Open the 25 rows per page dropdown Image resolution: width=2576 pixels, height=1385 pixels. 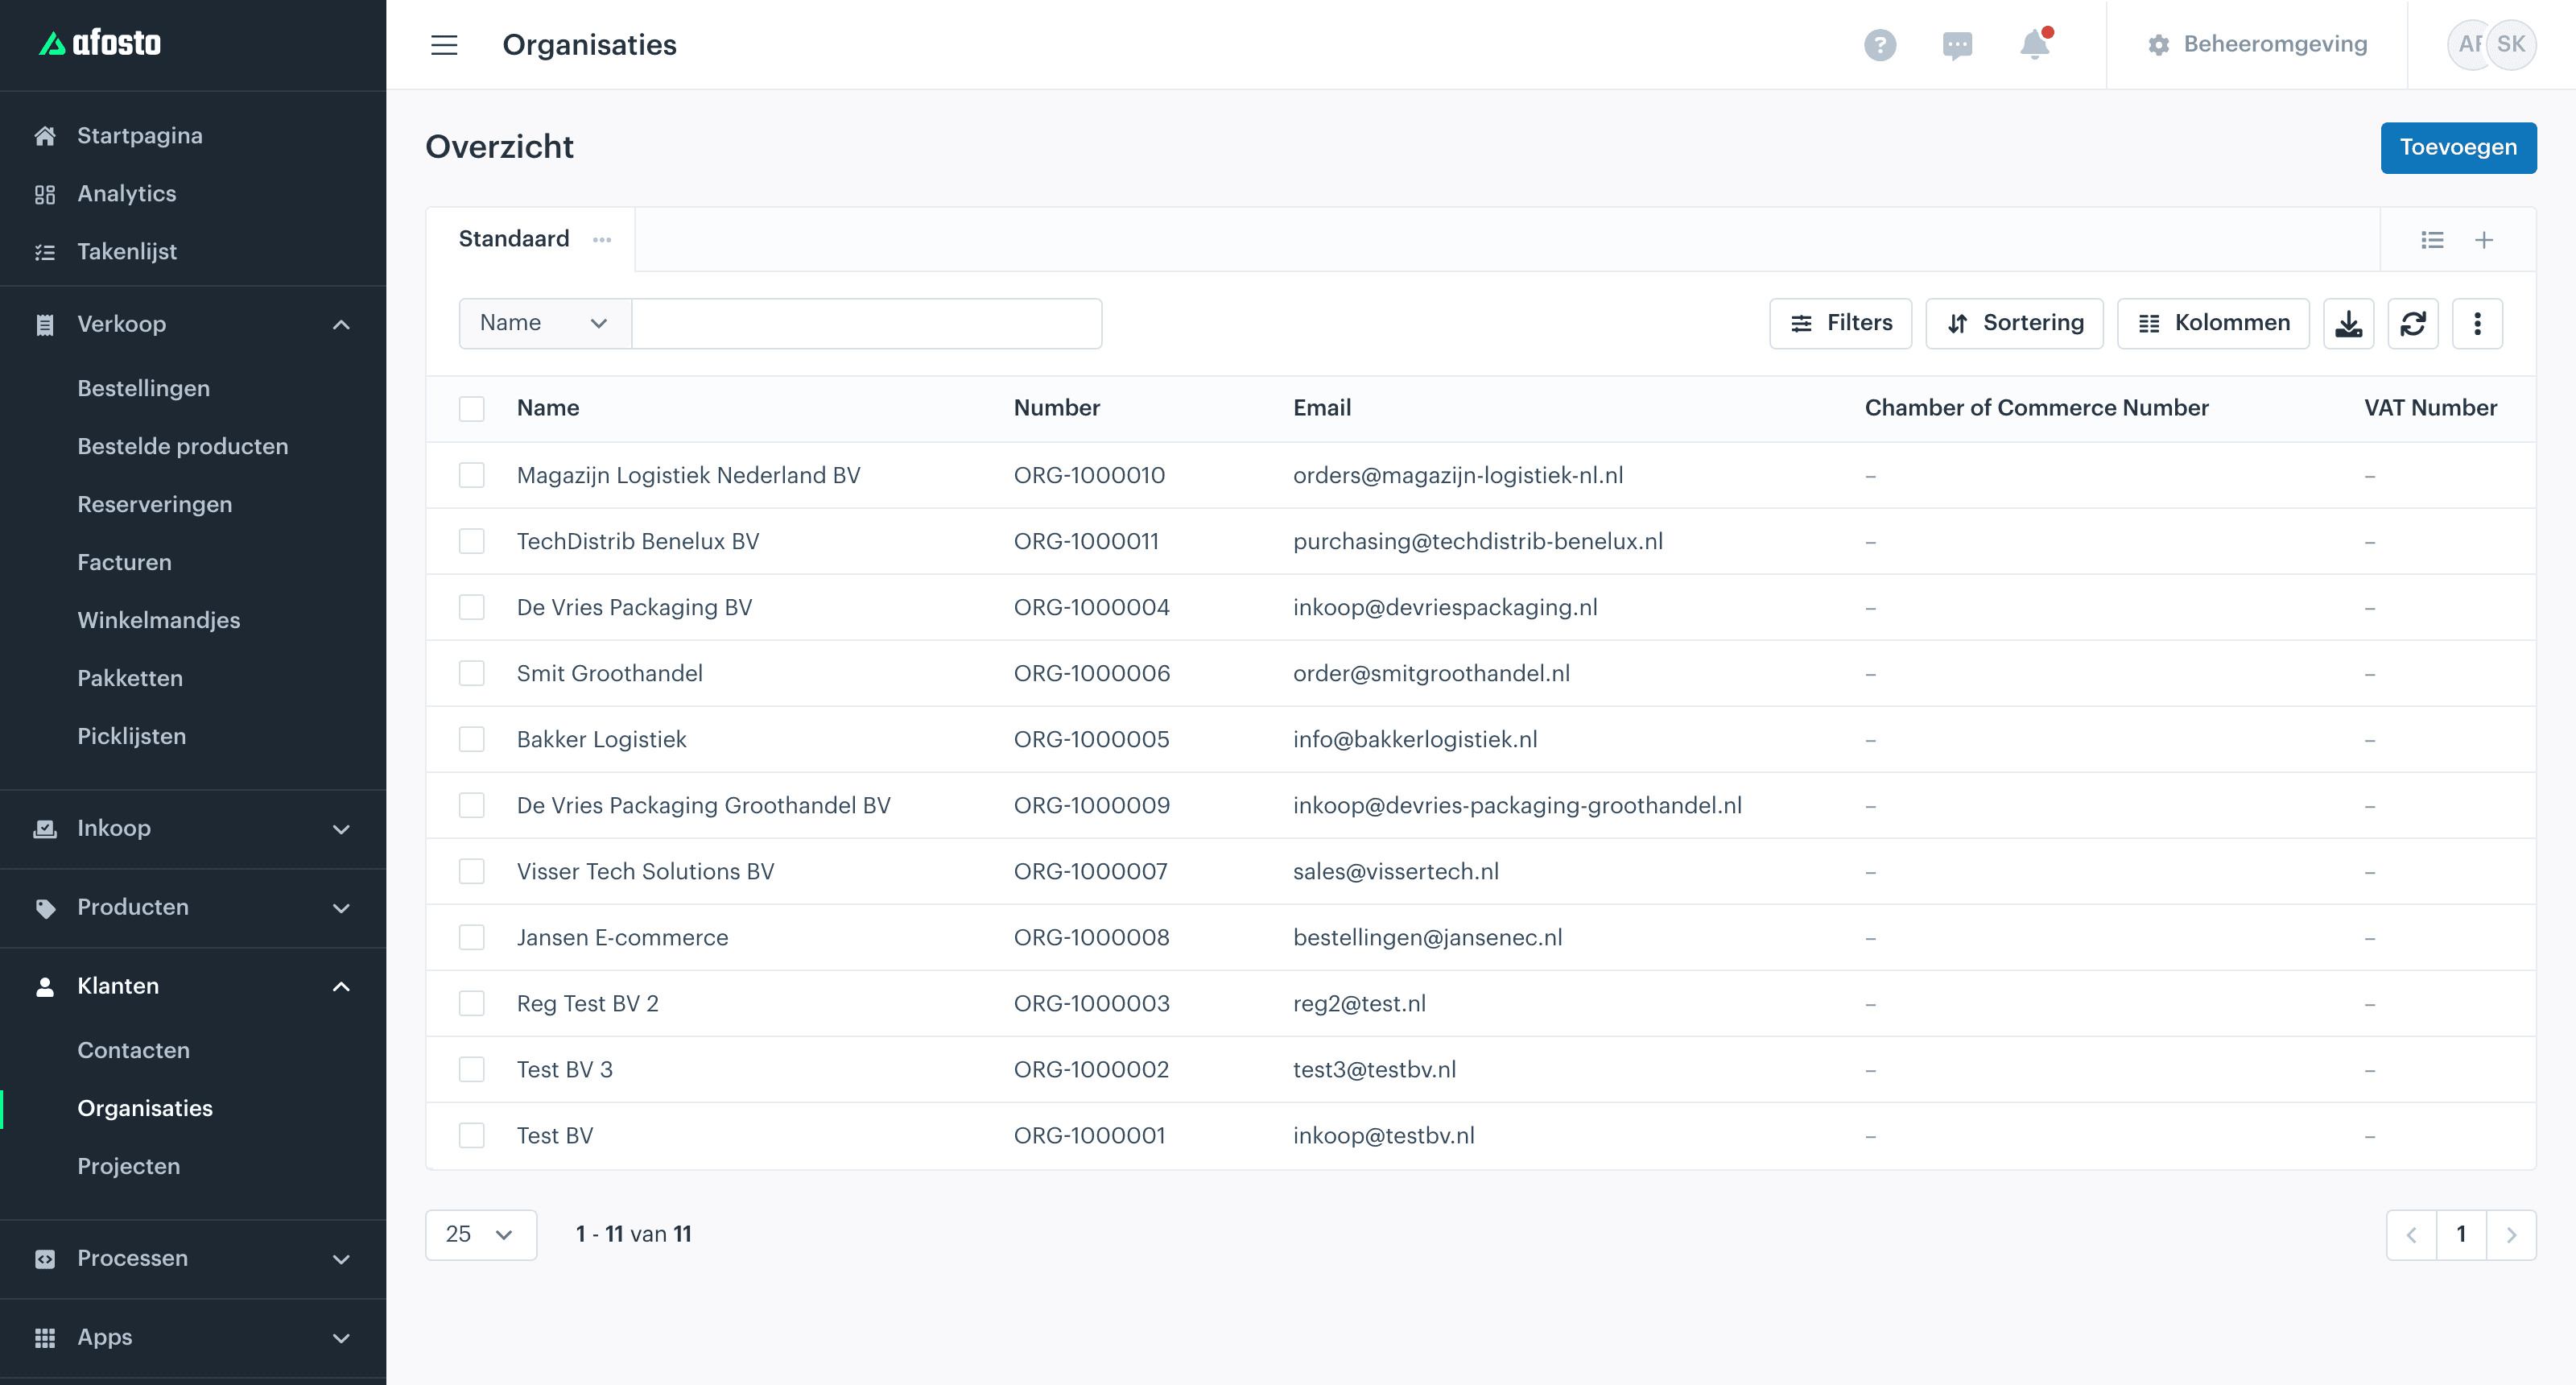[x=481, y=1234]
